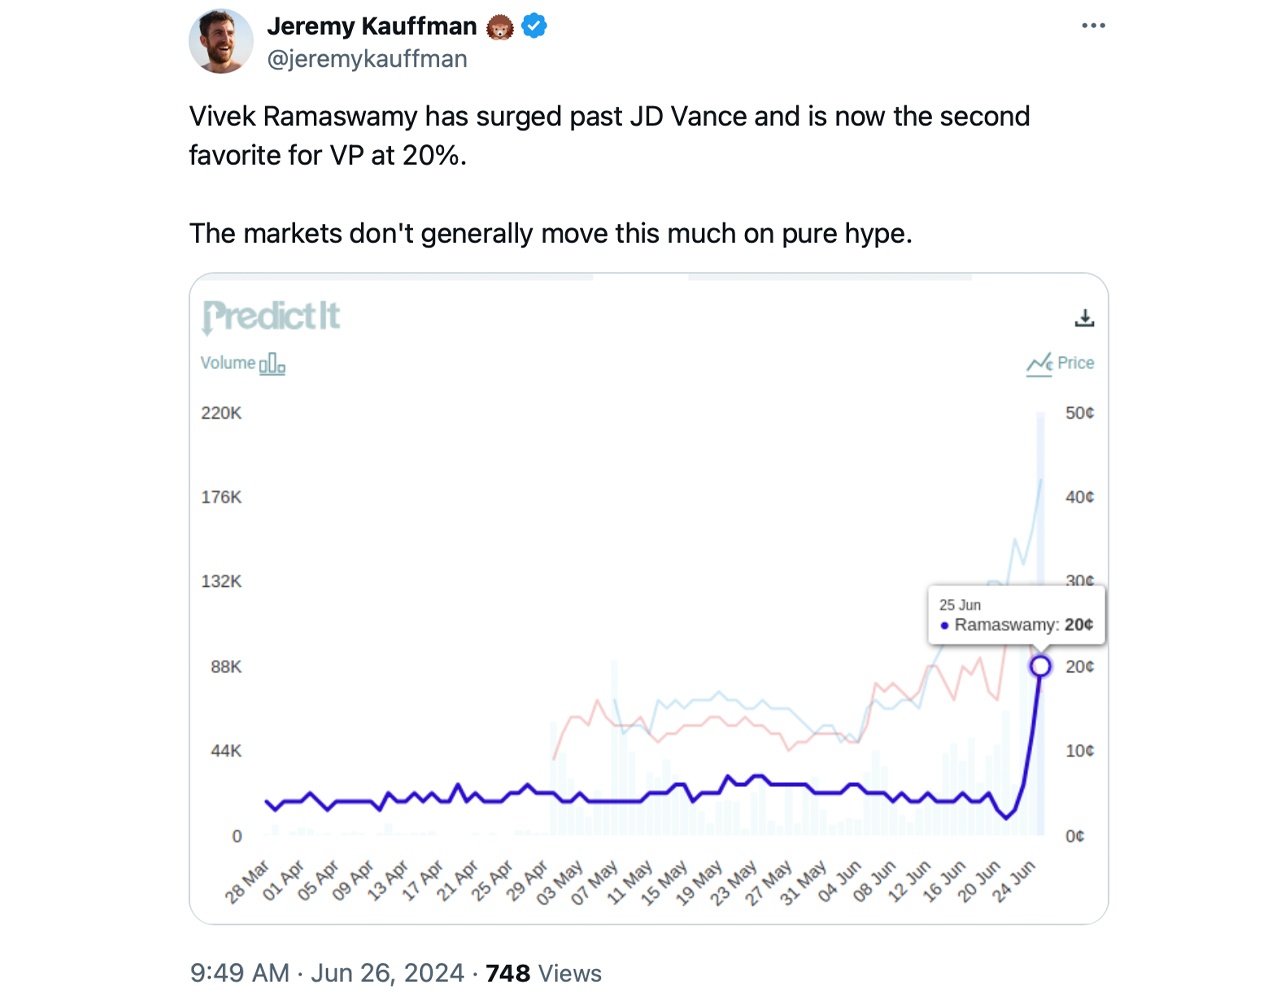The width and height of the screenshot is (1280, 1000).
Task: Select the bar-chart icon next to Volume
Action: 272,363
